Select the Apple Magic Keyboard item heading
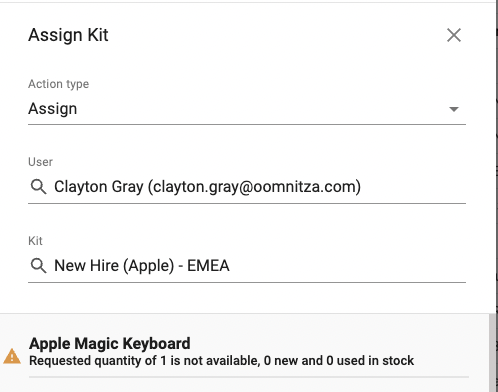Screen dimensions: 498x392 pos(110,343)
